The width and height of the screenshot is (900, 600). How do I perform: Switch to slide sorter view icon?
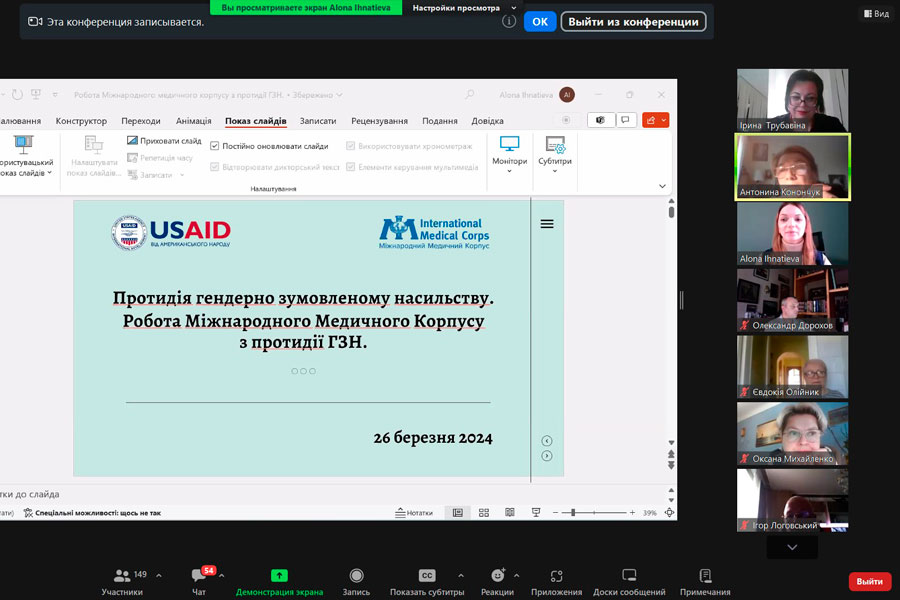484,513
